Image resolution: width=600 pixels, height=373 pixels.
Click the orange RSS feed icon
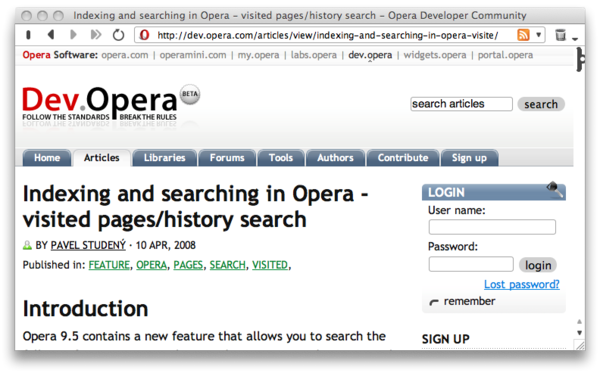[x=523, y=35]
